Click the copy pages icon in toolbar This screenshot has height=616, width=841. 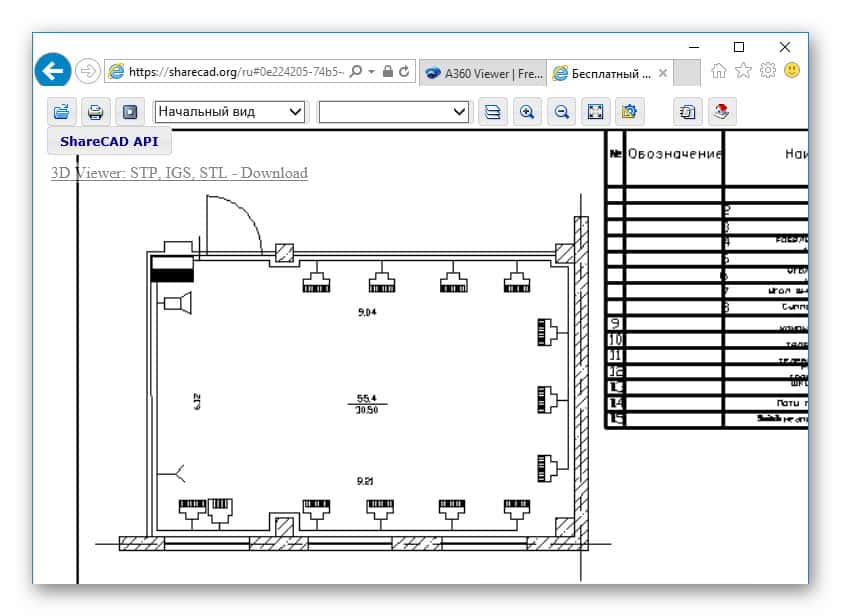pos(688,112)
